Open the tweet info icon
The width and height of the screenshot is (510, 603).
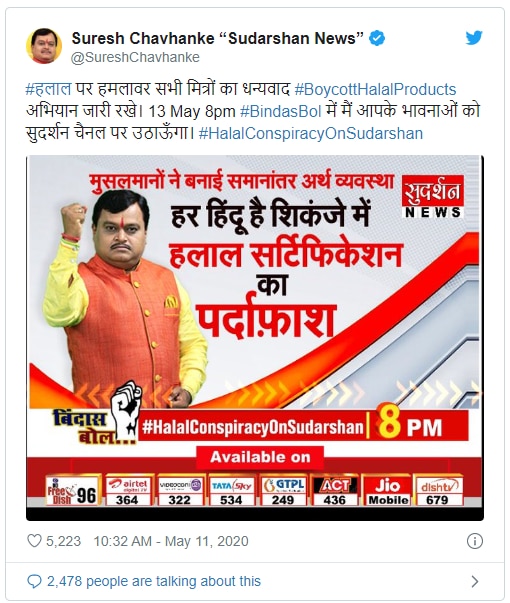click(x=475, y=541)
